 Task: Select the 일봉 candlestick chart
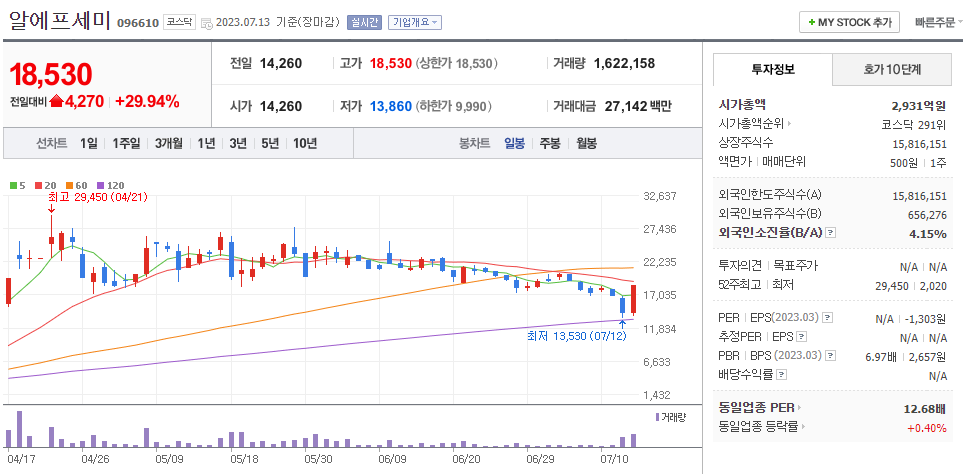(x=514, y=144)
